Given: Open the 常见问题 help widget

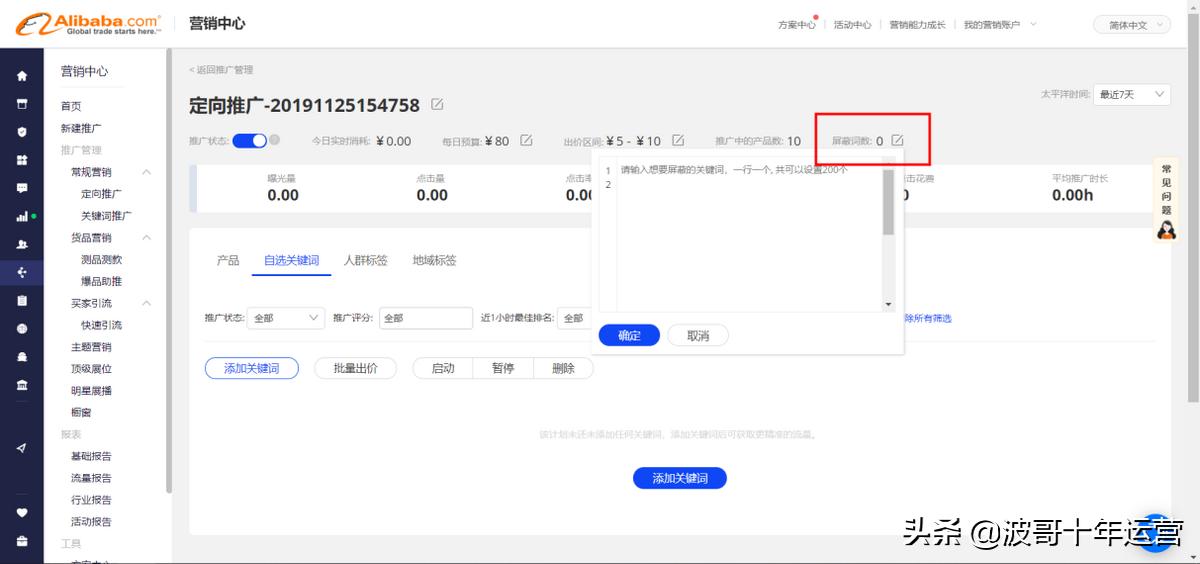Looking at the screenshot, I should 1166,202.
